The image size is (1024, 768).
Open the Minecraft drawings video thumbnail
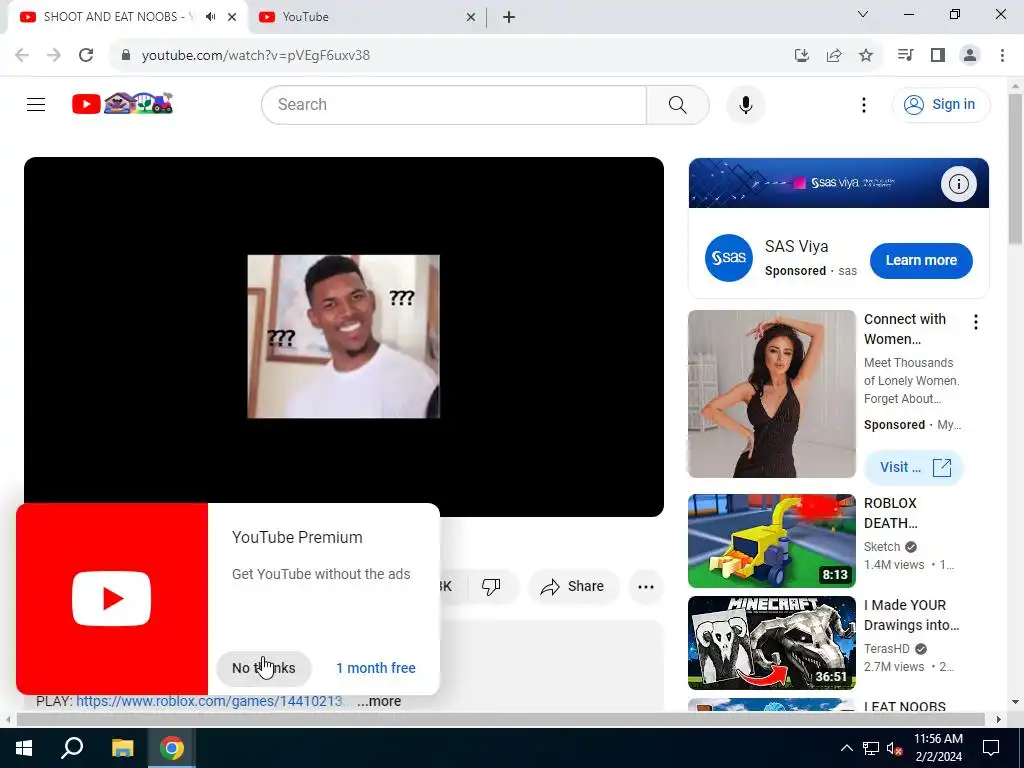tap(771, 643)
